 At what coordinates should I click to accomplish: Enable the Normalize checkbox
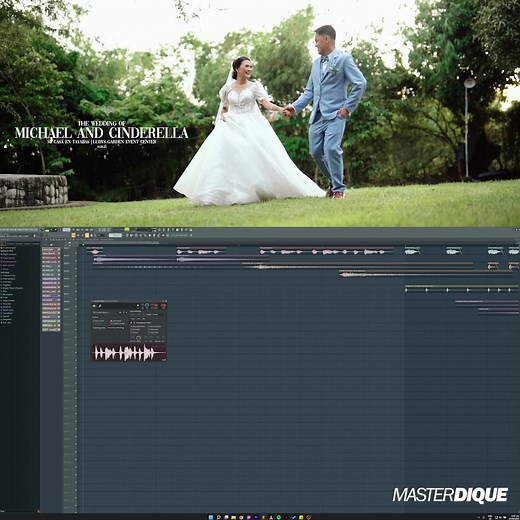136,329
